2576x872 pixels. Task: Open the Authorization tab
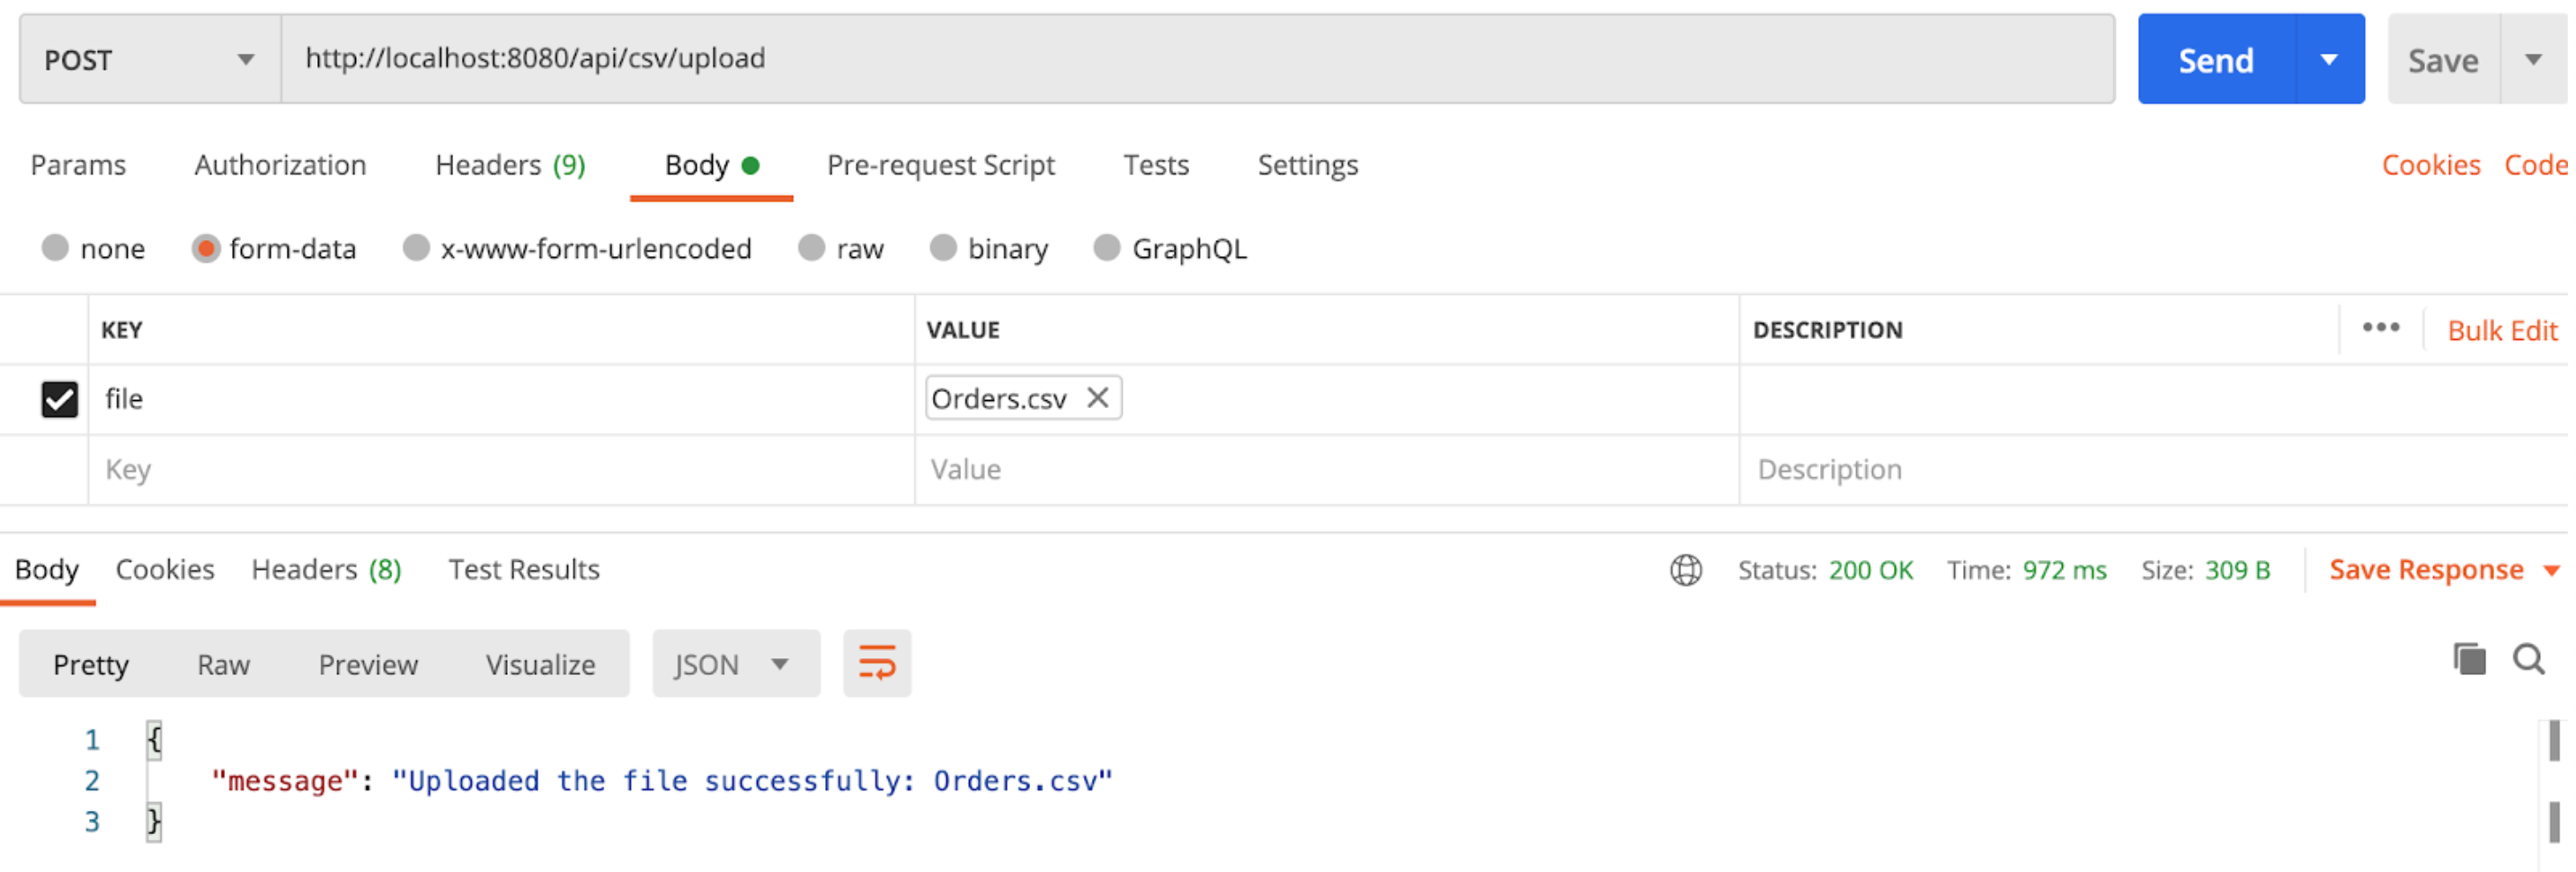(x=281, y=165)
